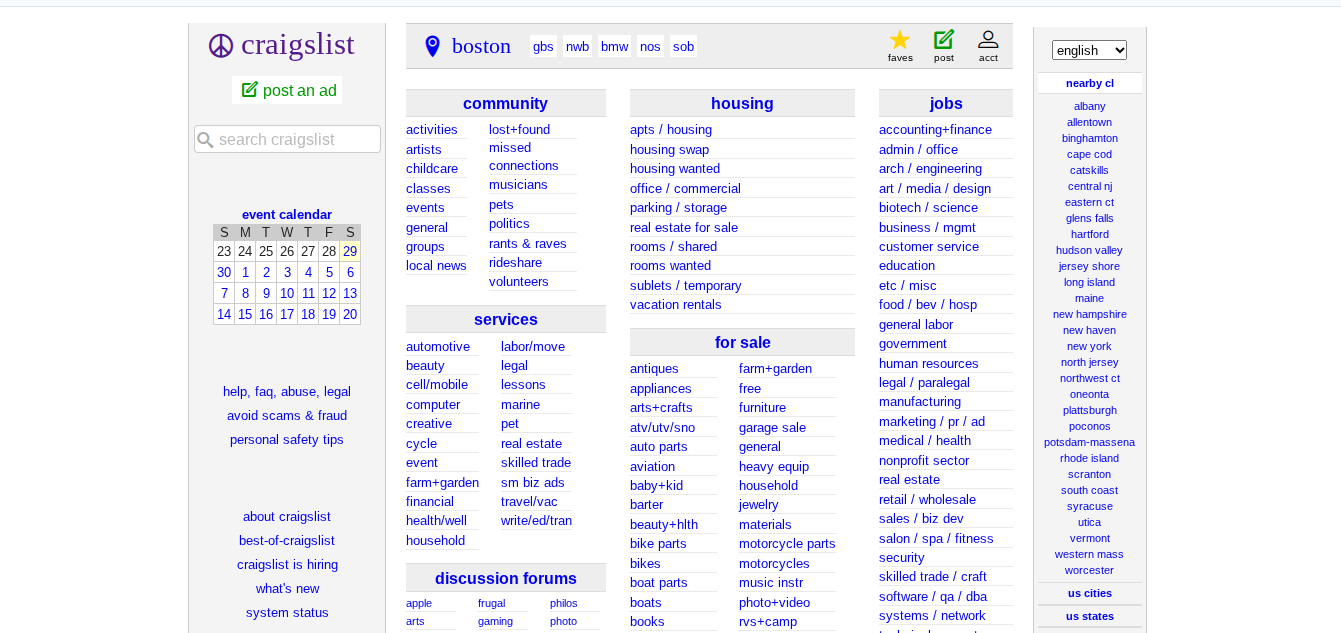Select day 13 in event calendar
Screen dimensions: 1341x633
click(350, 293)
